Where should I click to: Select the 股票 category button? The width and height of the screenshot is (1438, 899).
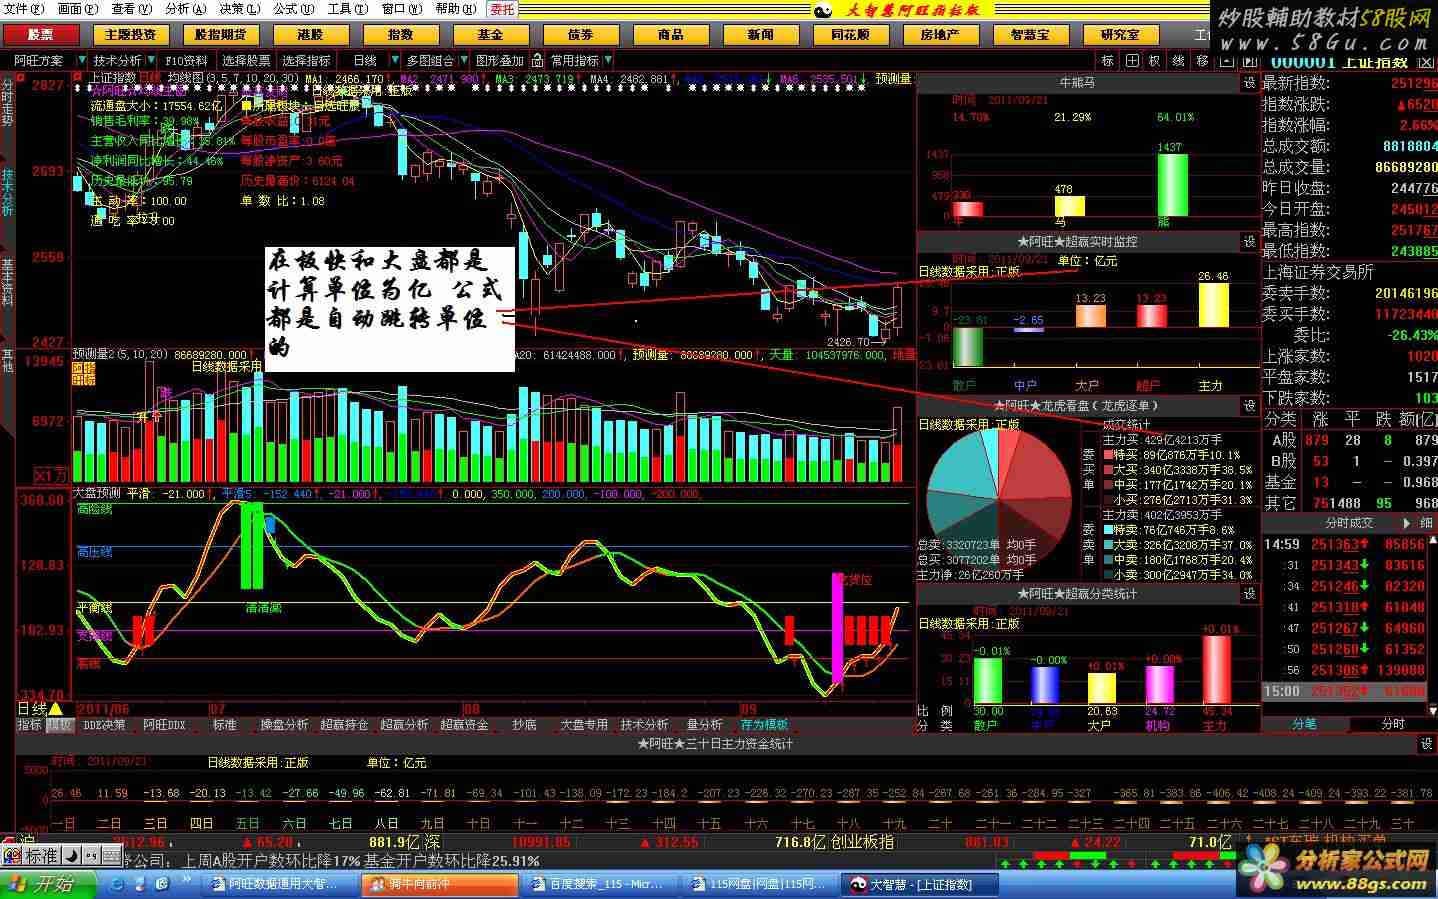41,34
